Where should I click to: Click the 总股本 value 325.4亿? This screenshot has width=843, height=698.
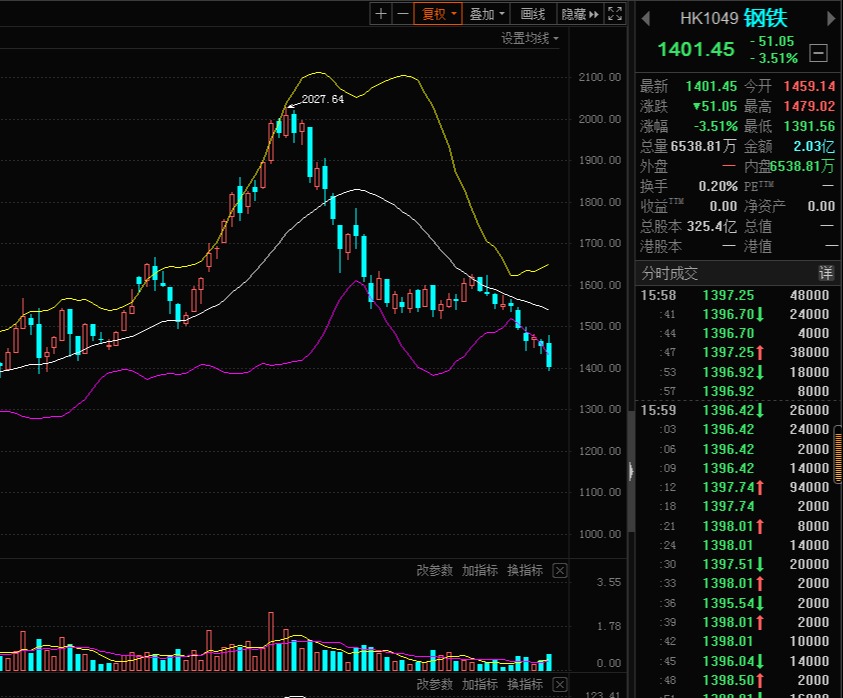tap(711, 226)
